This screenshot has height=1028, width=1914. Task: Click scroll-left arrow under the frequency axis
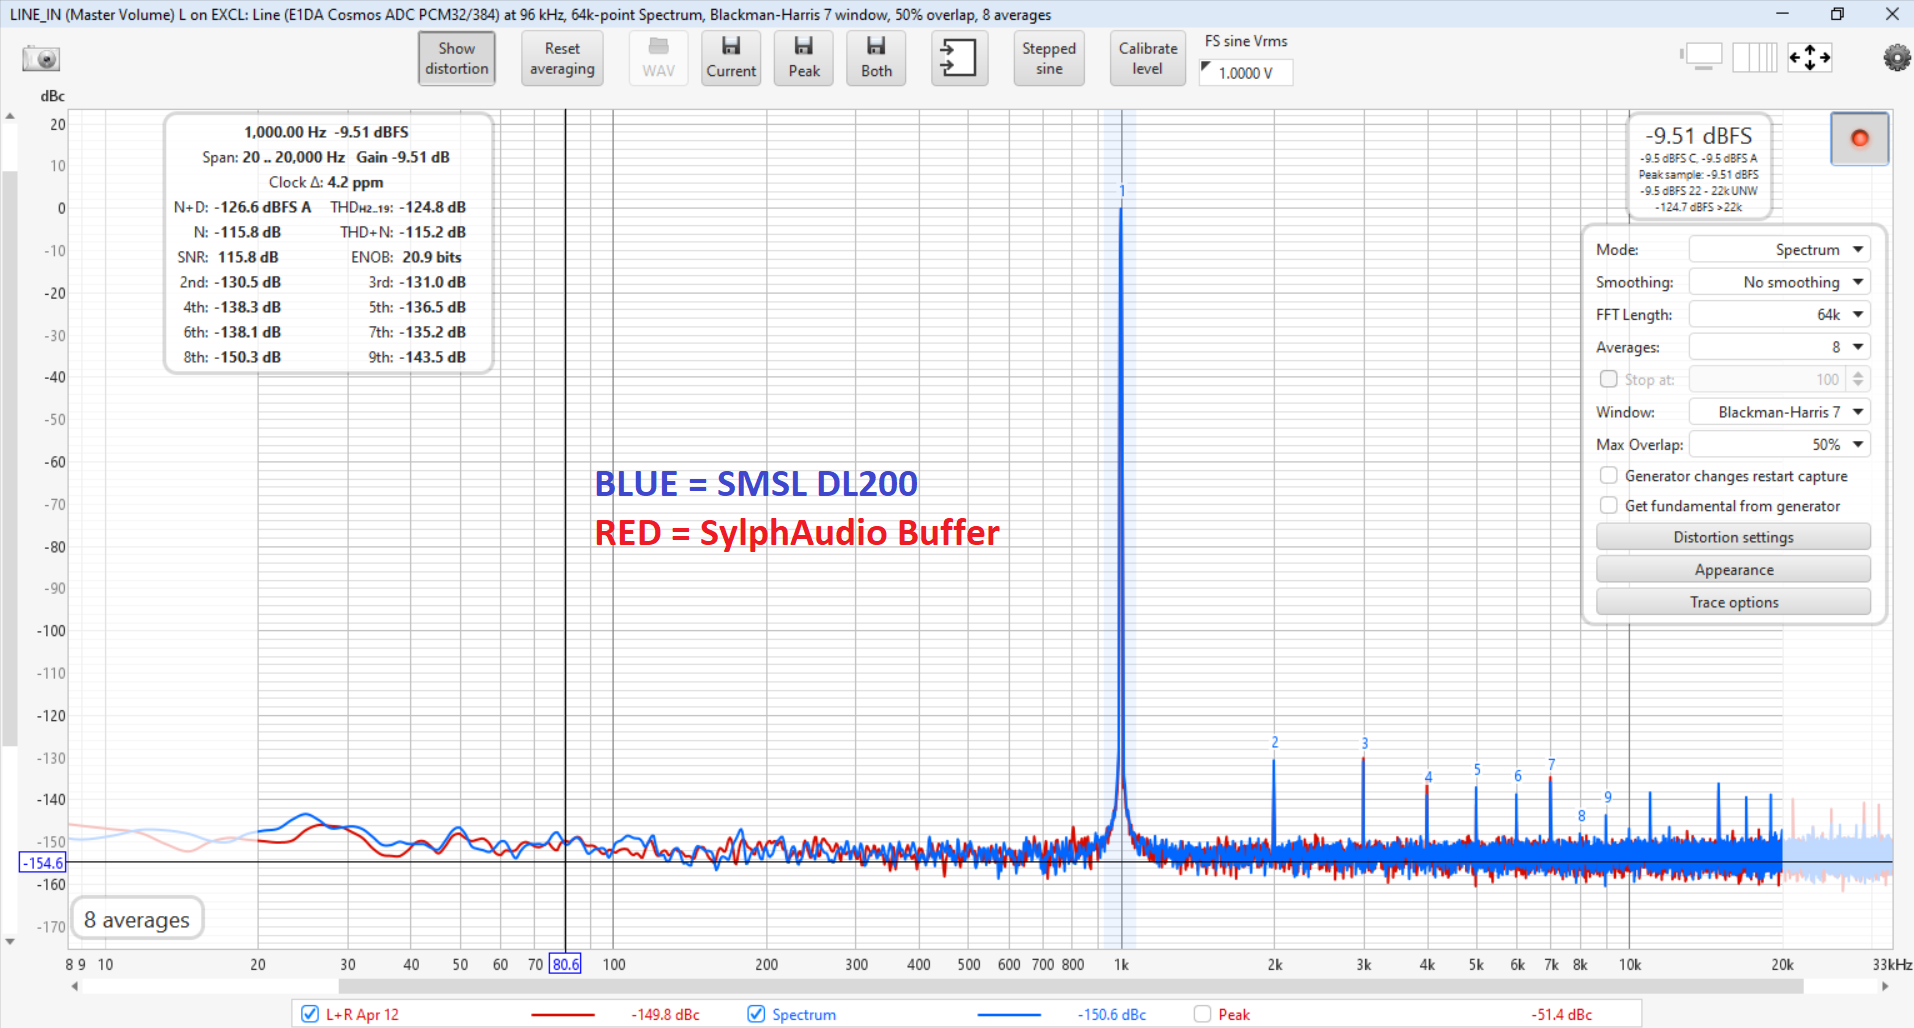pos(75,986)
